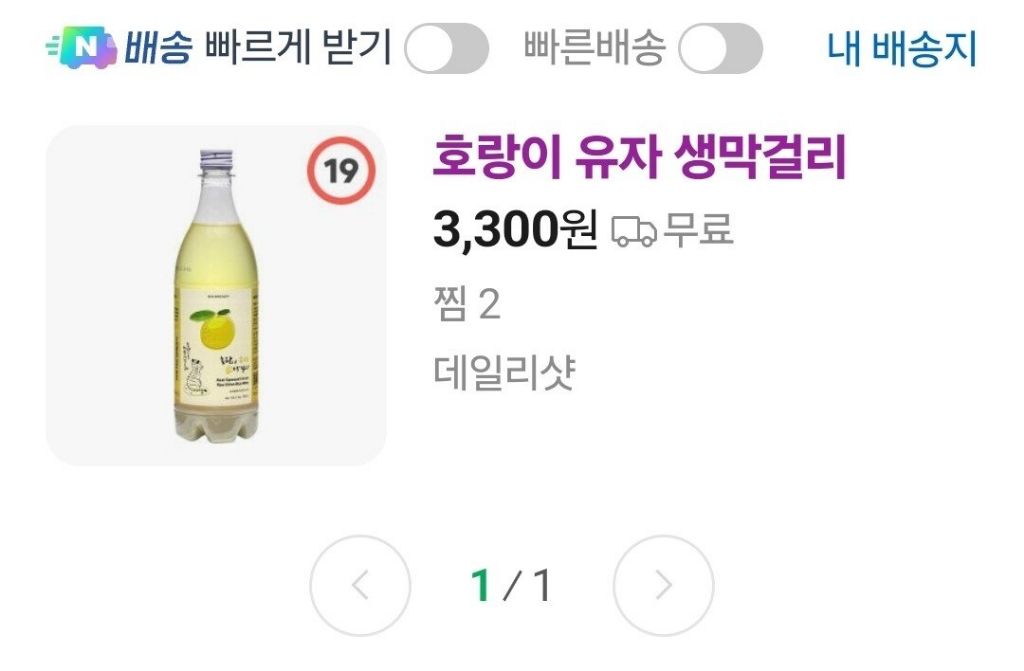The image size is (1024, 671).
Task: Open the 내 배송지 link
Action: coord(901,47)
